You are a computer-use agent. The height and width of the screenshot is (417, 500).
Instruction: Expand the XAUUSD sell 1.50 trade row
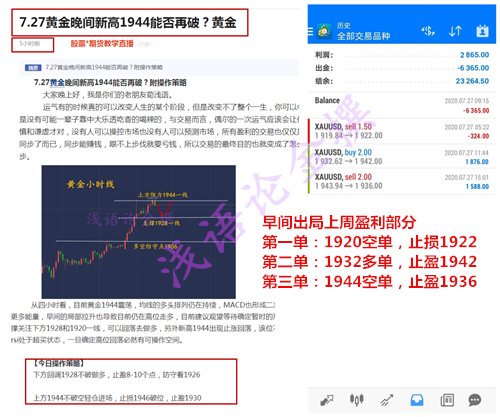(402, 131)
